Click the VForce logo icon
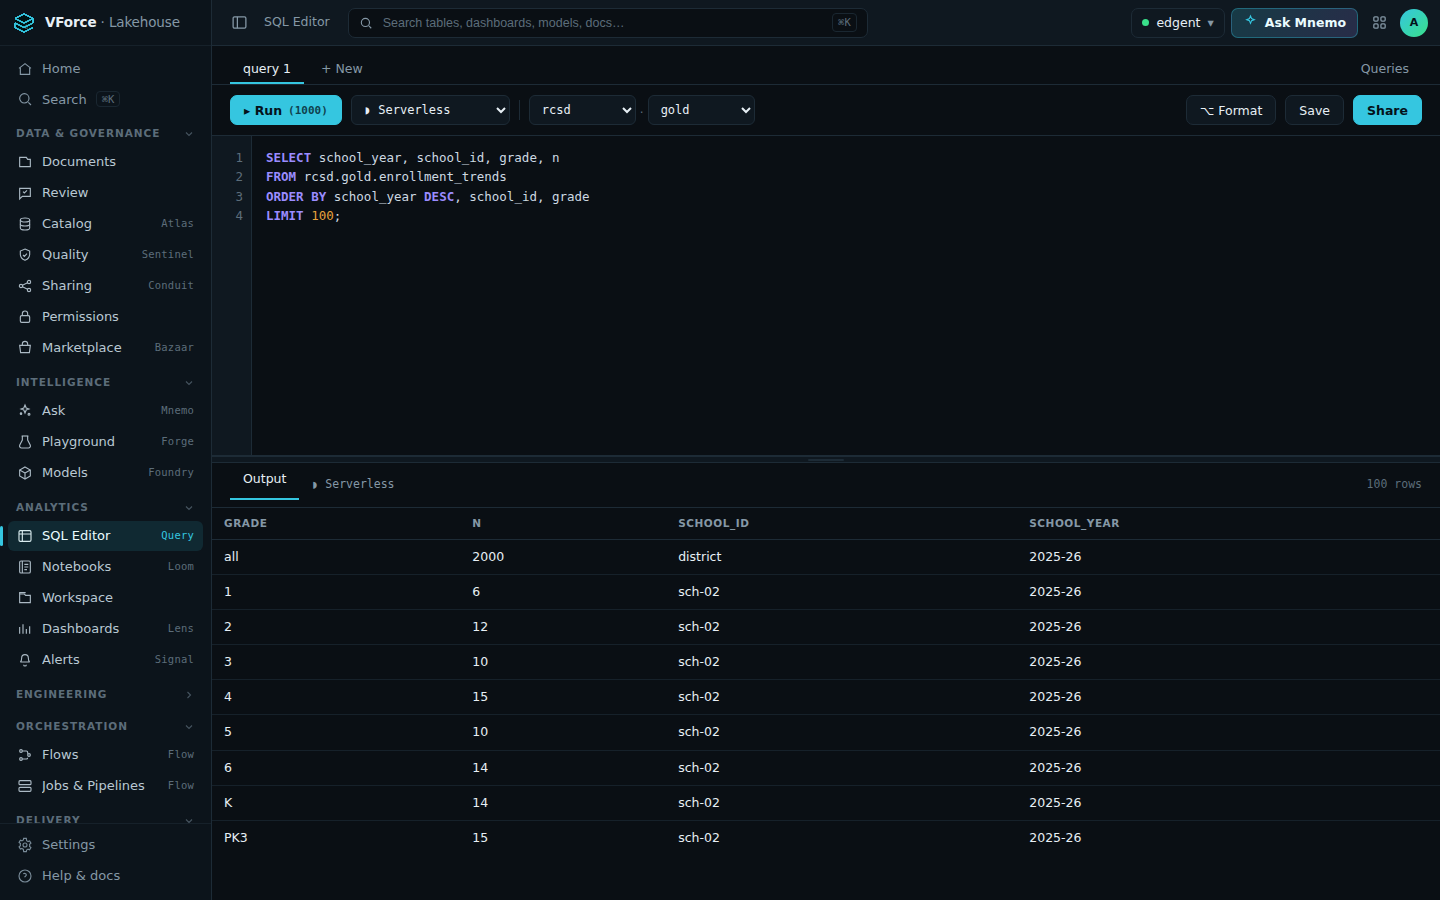The height and width of the screenshot is (900, 1440). click(x=24, y=22)
